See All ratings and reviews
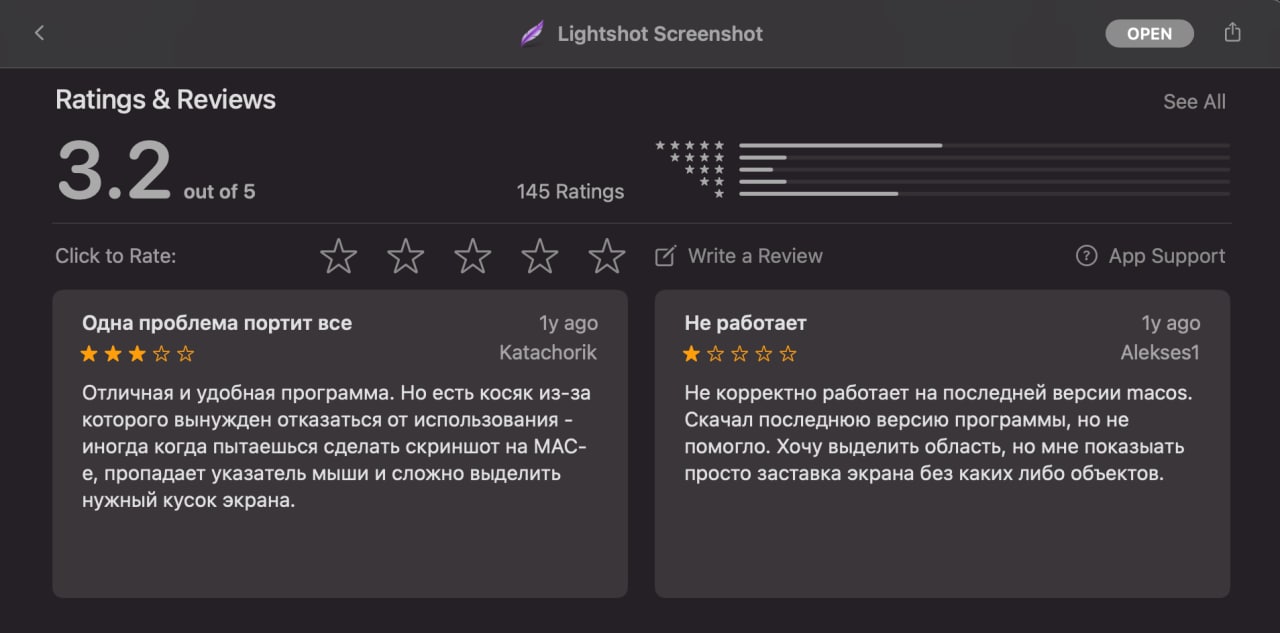Viewport: 1280px width, 633px height. click(x=1194, y=102)
